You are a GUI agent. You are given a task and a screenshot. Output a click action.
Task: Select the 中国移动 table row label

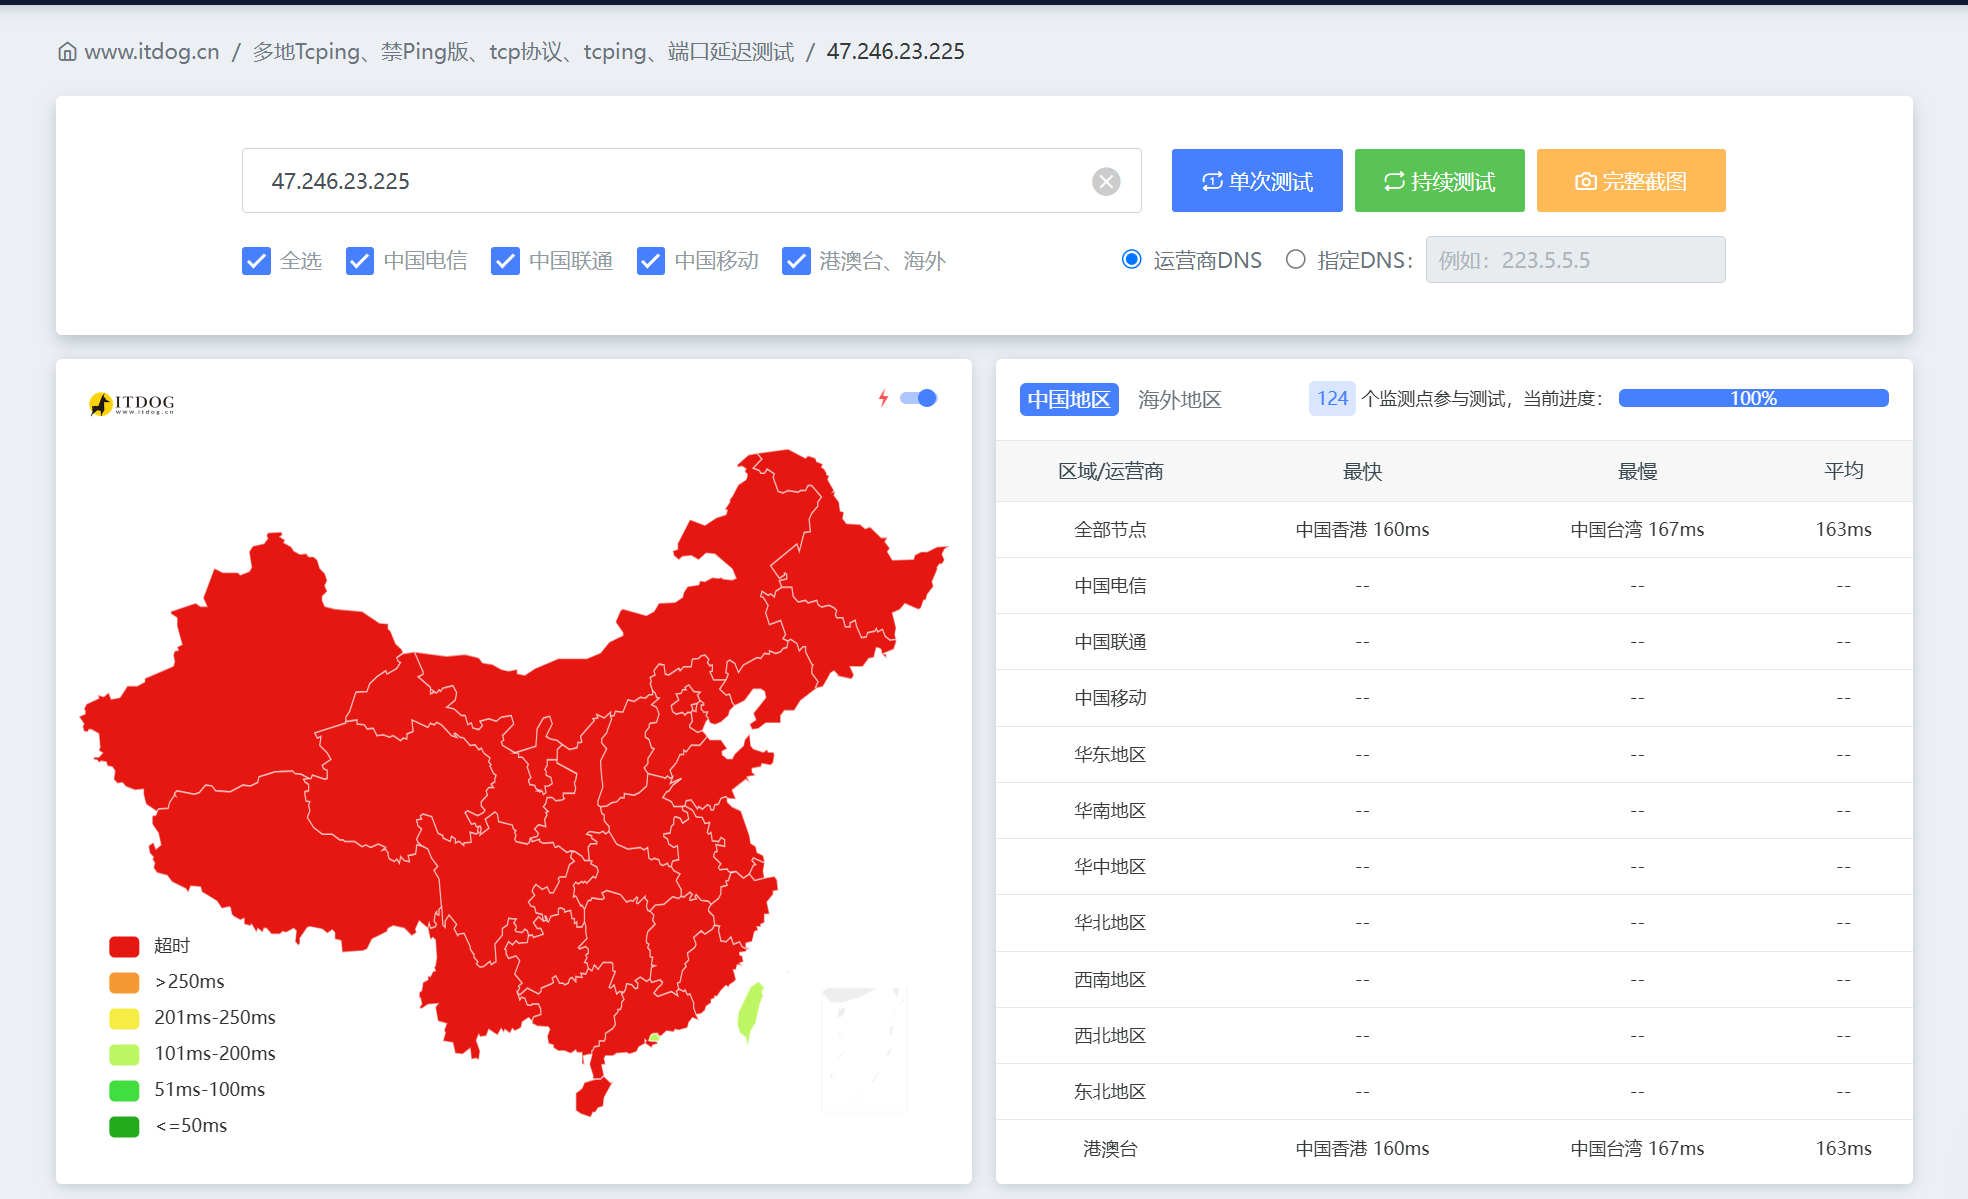click(x=1110, y=698)
